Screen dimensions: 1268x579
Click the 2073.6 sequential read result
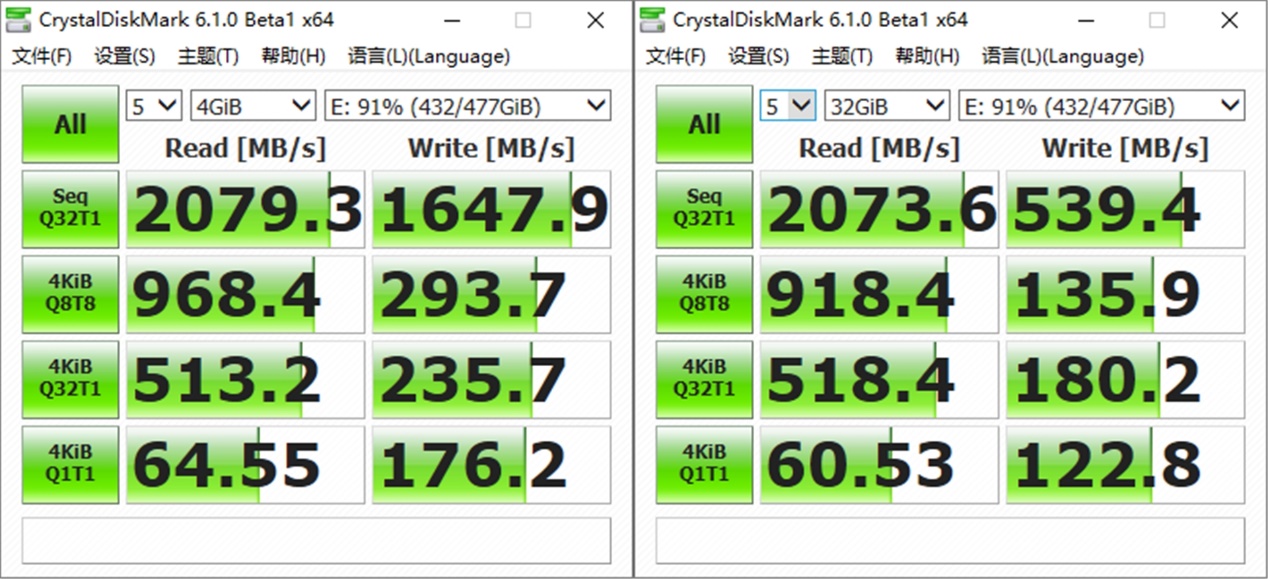click(x=879, y=209)
